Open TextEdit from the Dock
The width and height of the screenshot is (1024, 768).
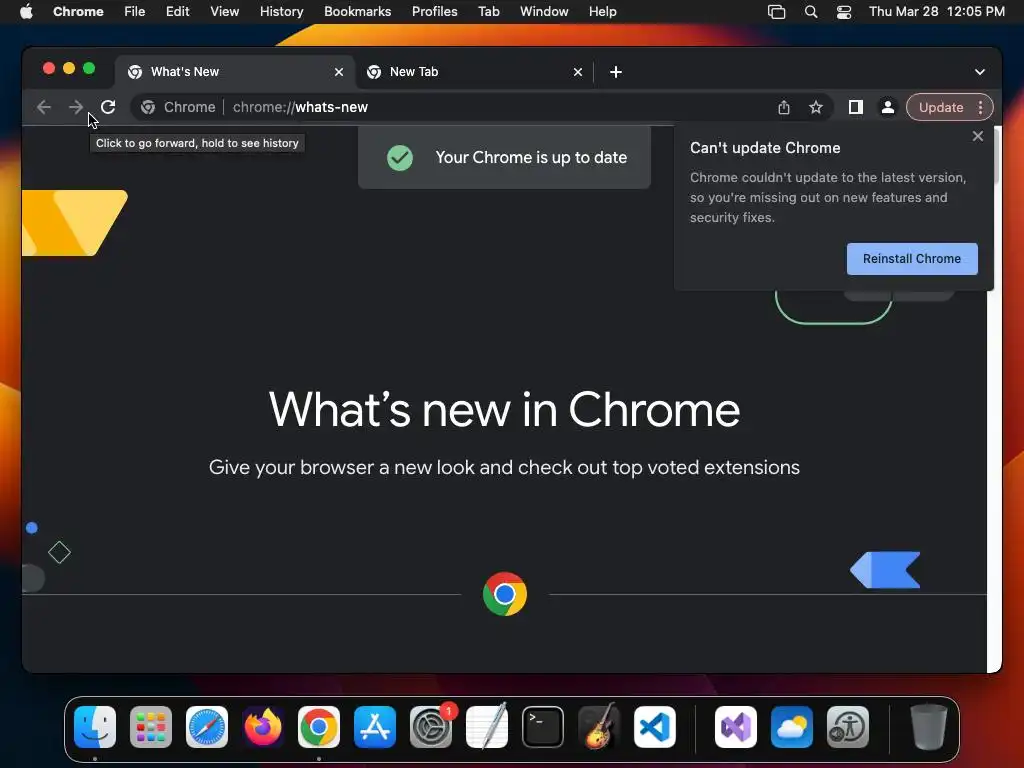(x=487, y=726)
